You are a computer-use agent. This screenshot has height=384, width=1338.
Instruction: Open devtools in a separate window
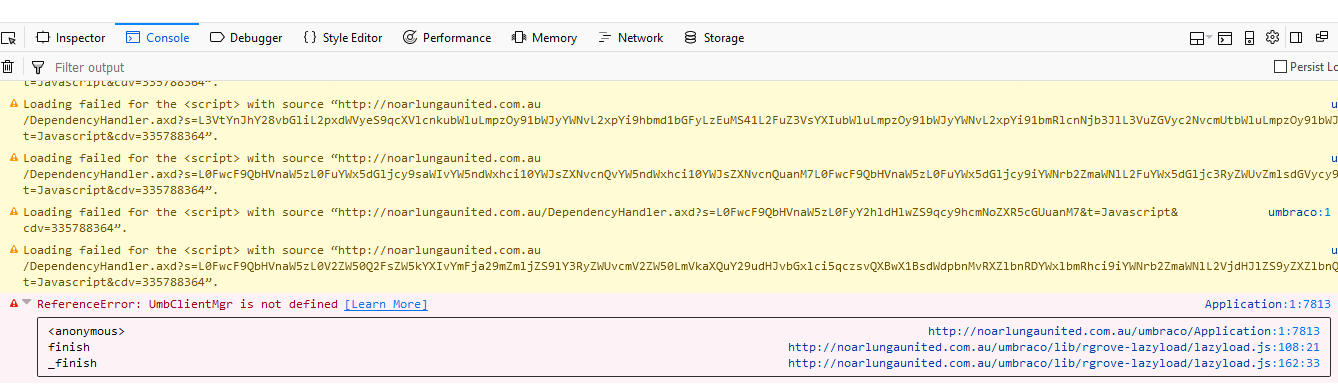(x=1322, y=37)
